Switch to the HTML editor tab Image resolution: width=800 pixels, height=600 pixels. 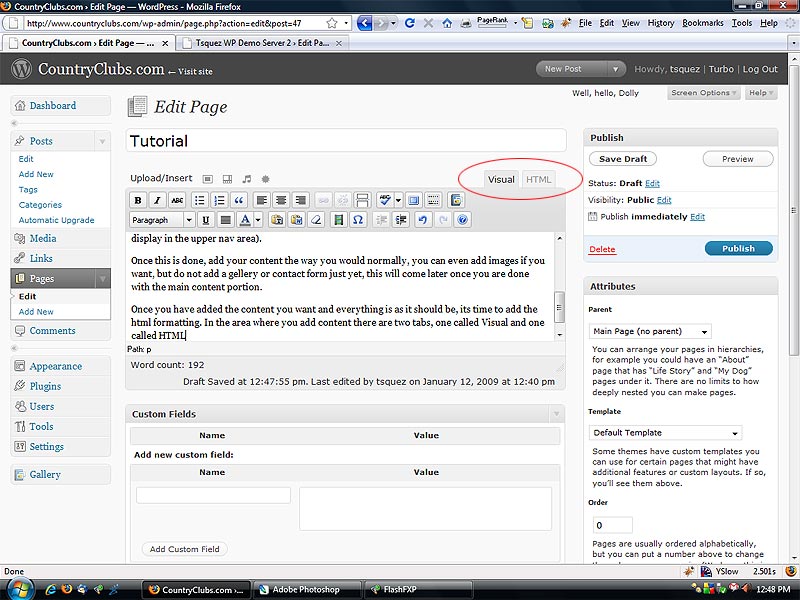pos(538,180)
